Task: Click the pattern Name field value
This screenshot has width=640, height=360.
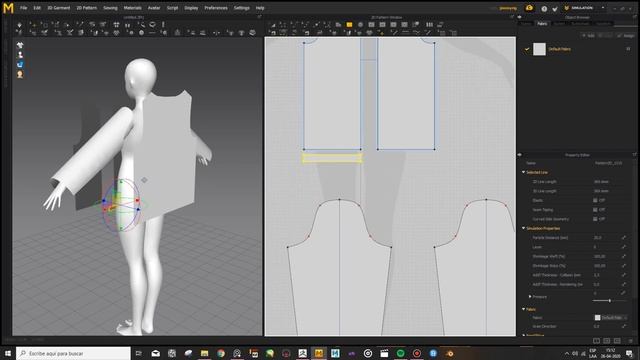Action: coord(609,163)
